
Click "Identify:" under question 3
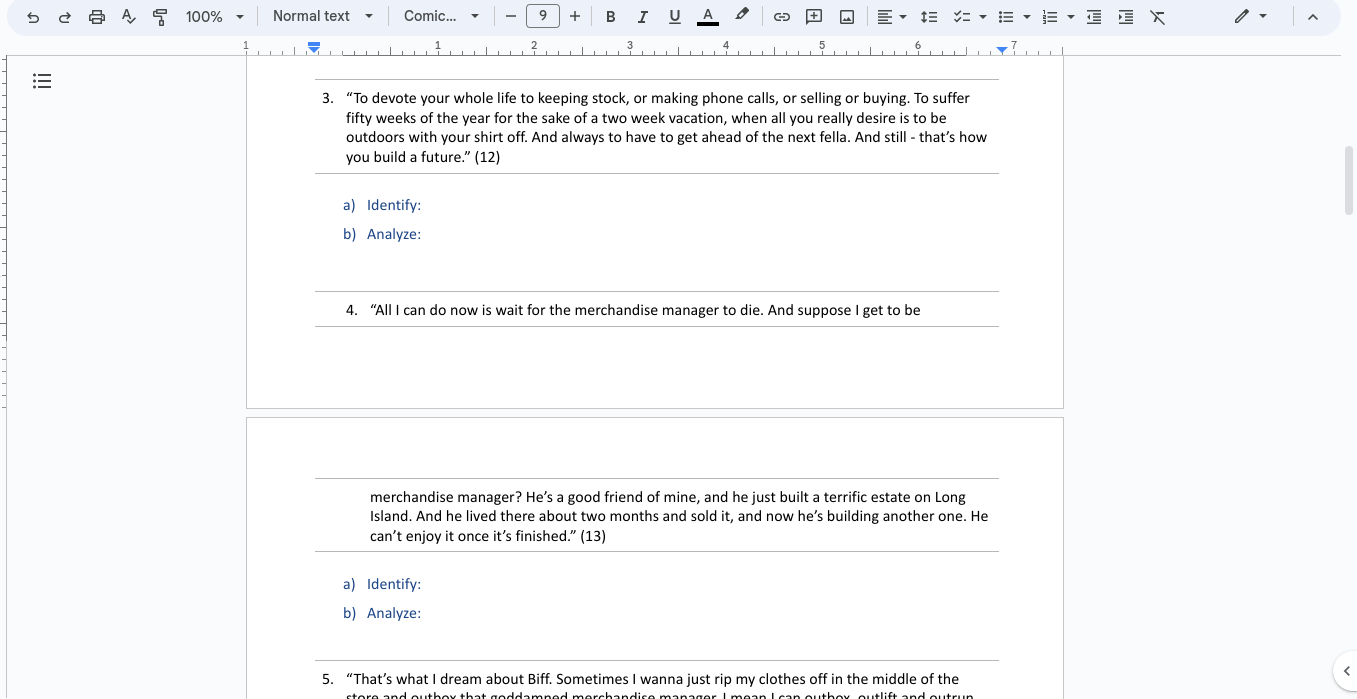[394, 205]
